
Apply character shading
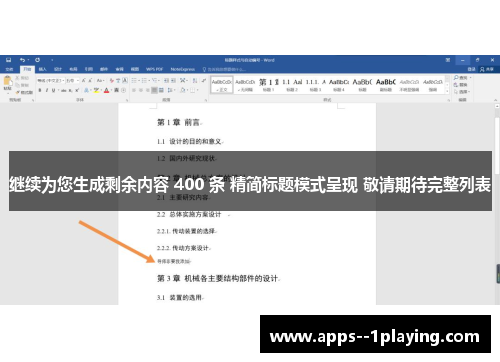[117, 90]
